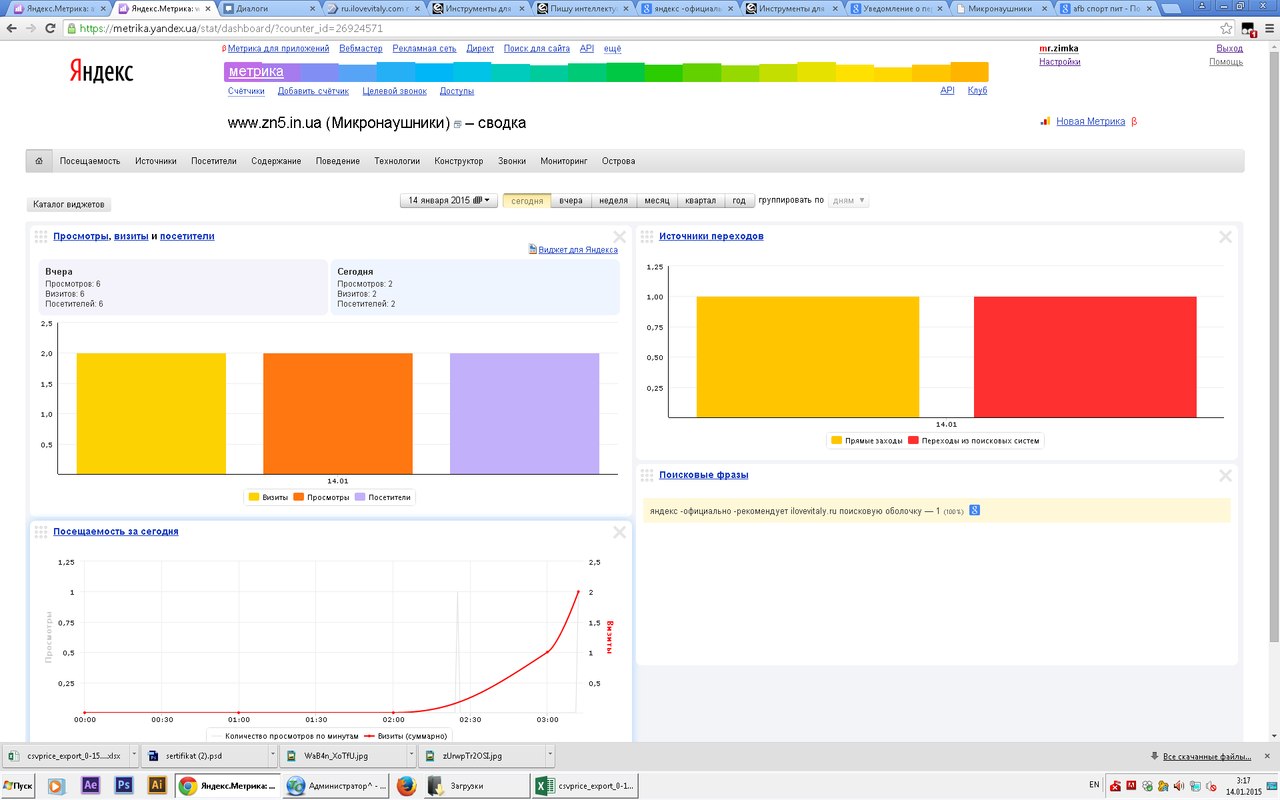Toggle Переходы из поисковых систем legend item
This screenshot has height=800, width=1280.
(974, 441)
